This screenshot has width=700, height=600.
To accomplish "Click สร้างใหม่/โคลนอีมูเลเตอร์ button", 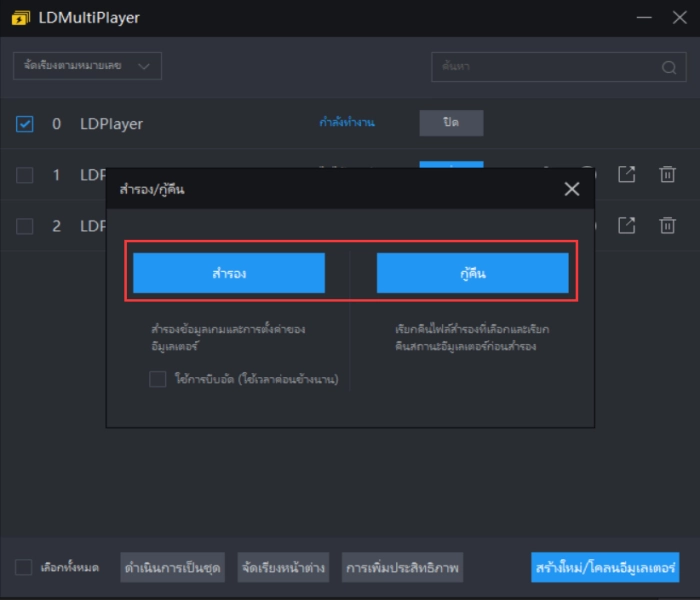I will point(605,567).
